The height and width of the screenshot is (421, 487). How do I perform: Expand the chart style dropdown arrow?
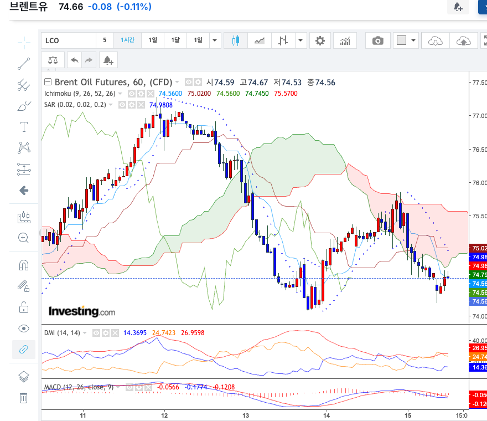click(300, 41)
